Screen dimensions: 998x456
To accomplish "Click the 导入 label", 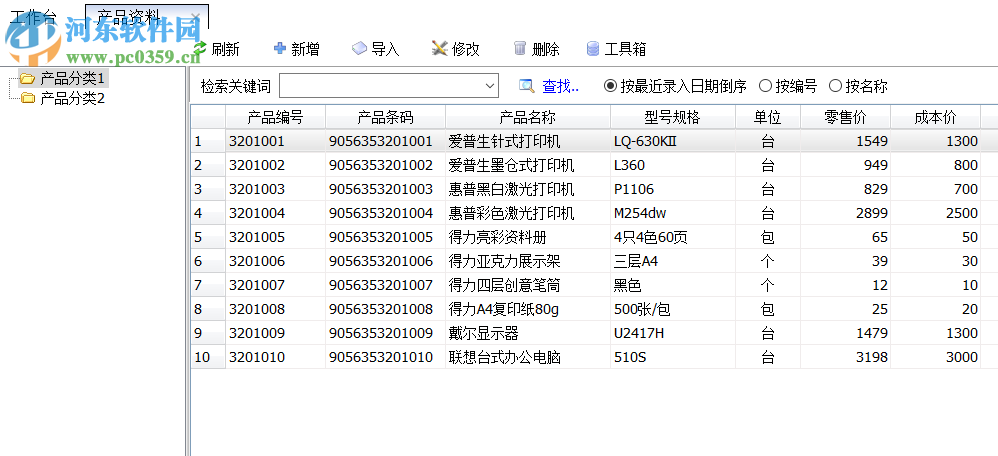I will [385, 49].
